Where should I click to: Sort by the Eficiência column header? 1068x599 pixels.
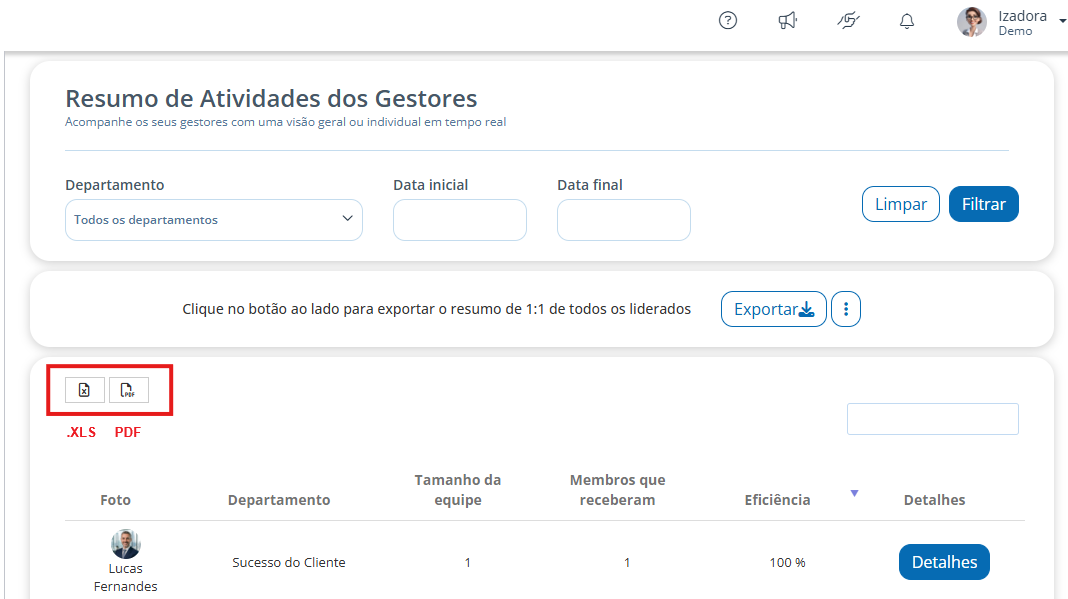[x=777, y=500]
